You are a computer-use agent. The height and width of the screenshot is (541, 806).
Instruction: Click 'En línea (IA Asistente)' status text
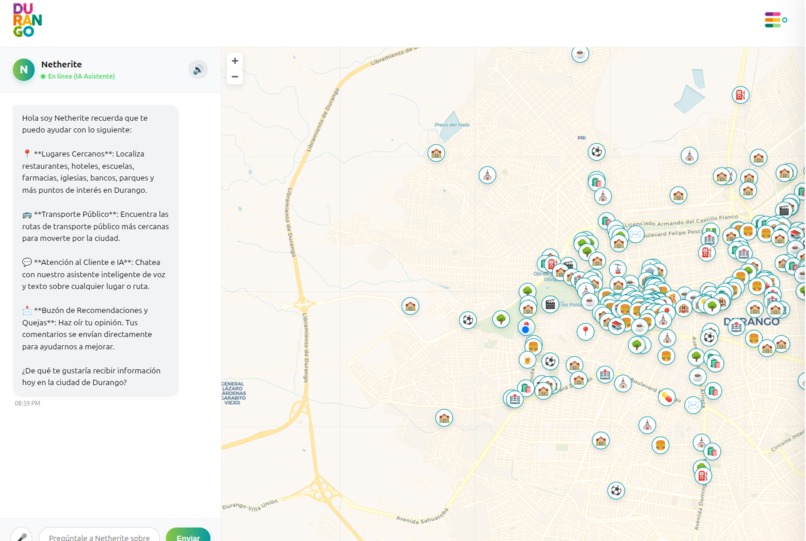click(81, 76)
